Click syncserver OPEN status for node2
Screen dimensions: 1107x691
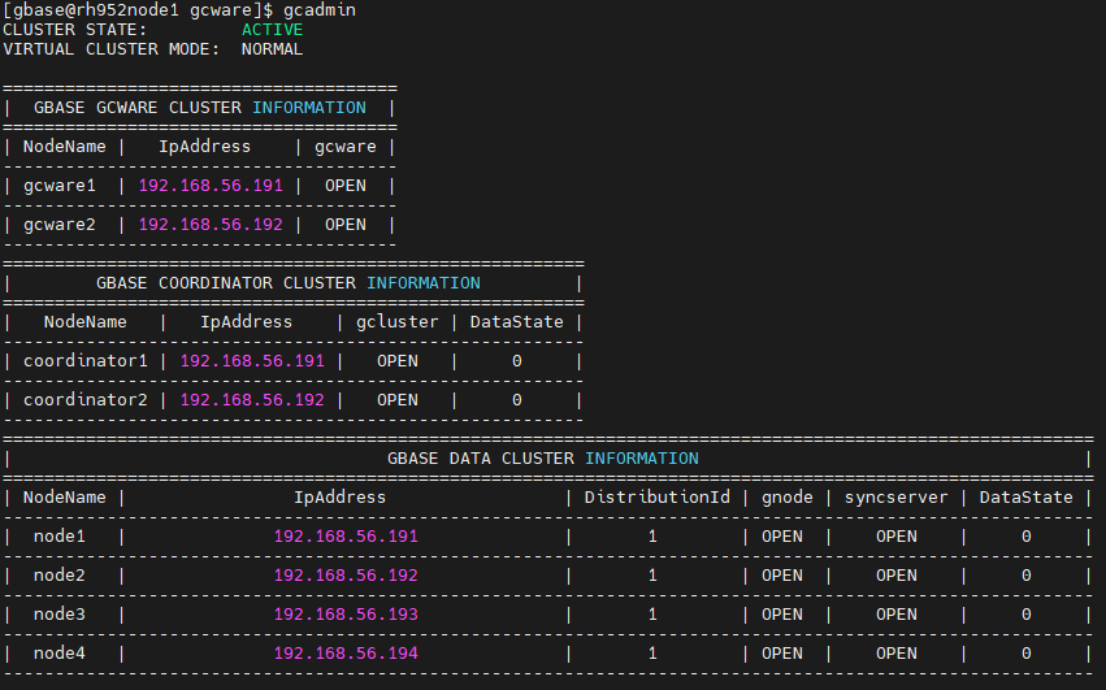896,575
